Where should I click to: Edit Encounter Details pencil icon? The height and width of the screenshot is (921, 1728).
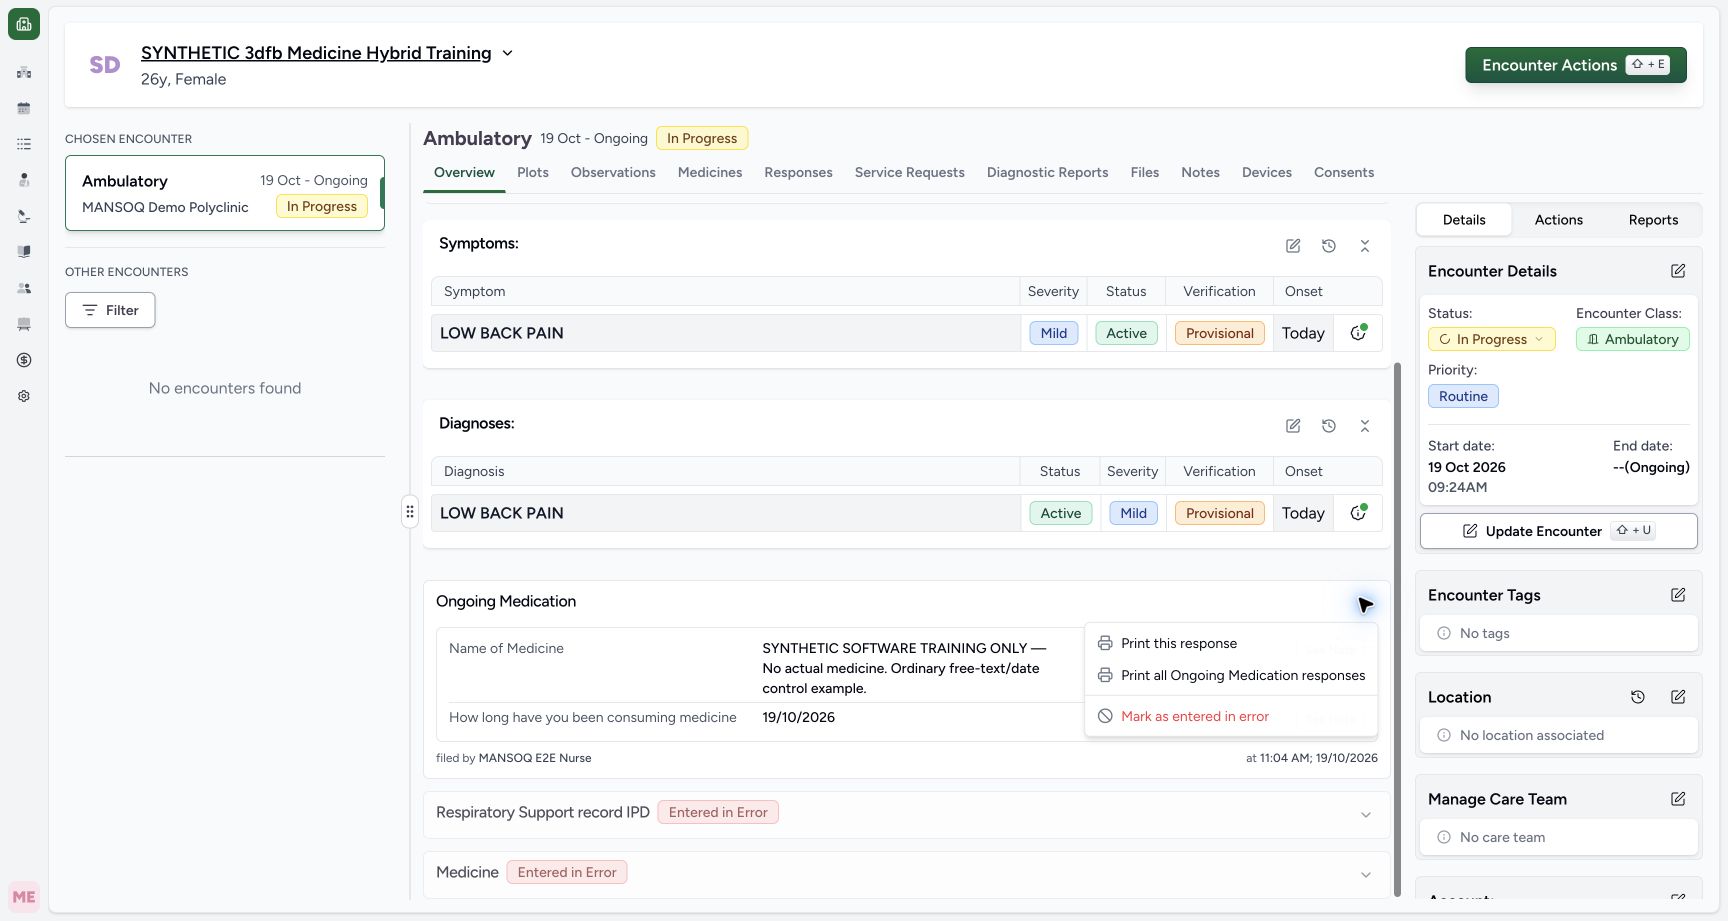tap(1678, 271)
